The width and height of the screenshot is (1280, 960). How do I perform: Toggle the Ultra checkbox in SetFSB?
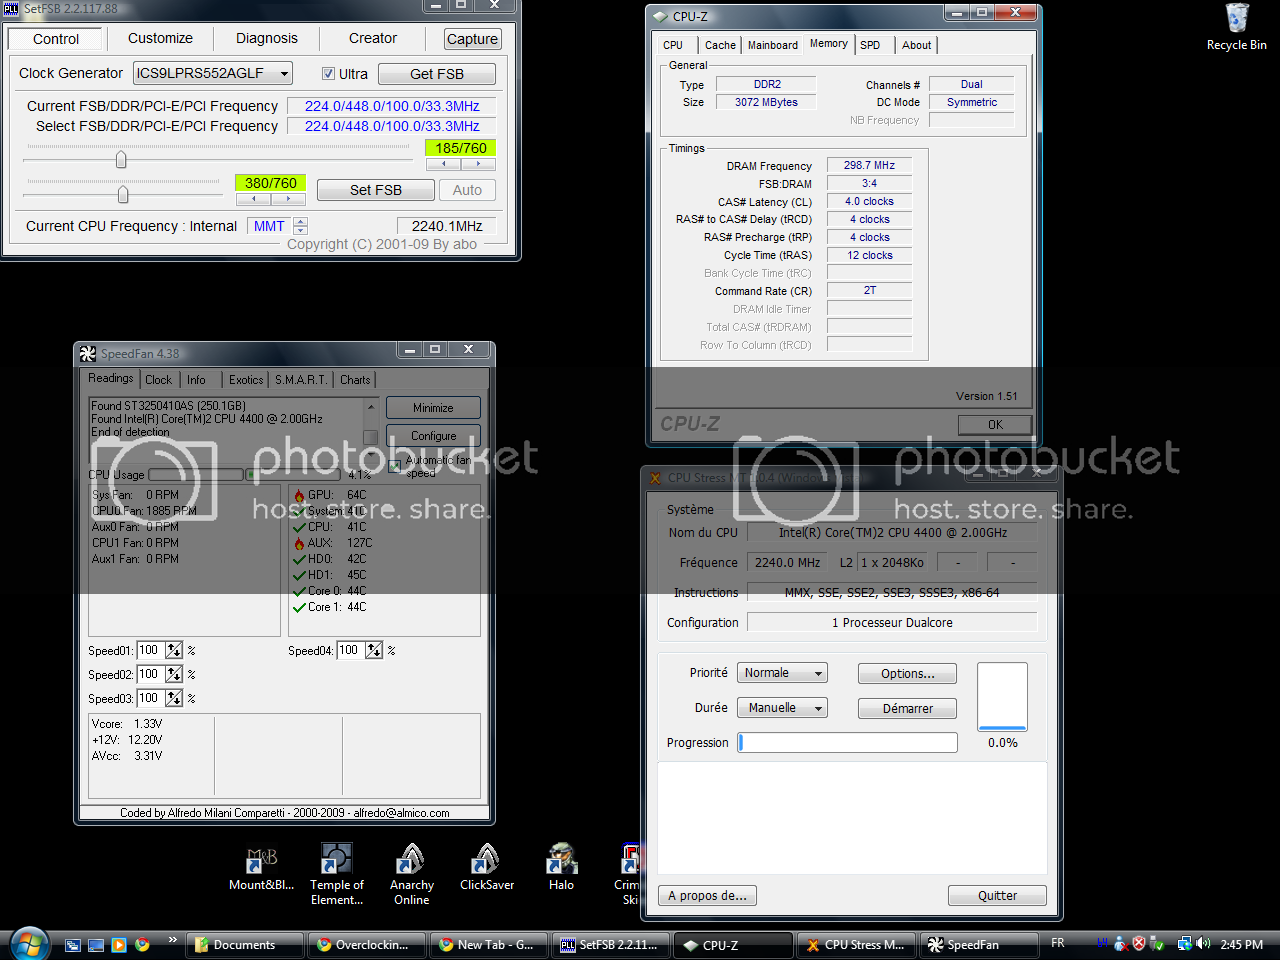pos(328,74)
